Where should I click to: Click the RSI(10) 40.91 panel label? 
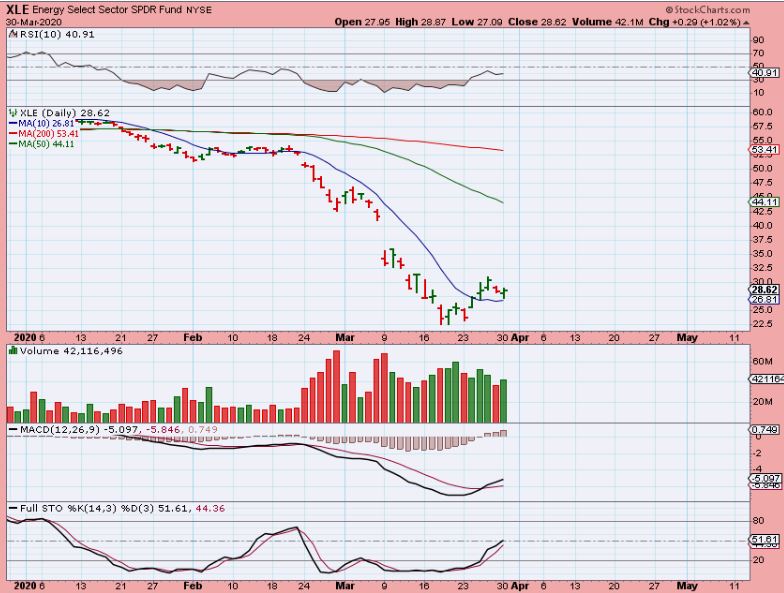(x=57, y=34)
